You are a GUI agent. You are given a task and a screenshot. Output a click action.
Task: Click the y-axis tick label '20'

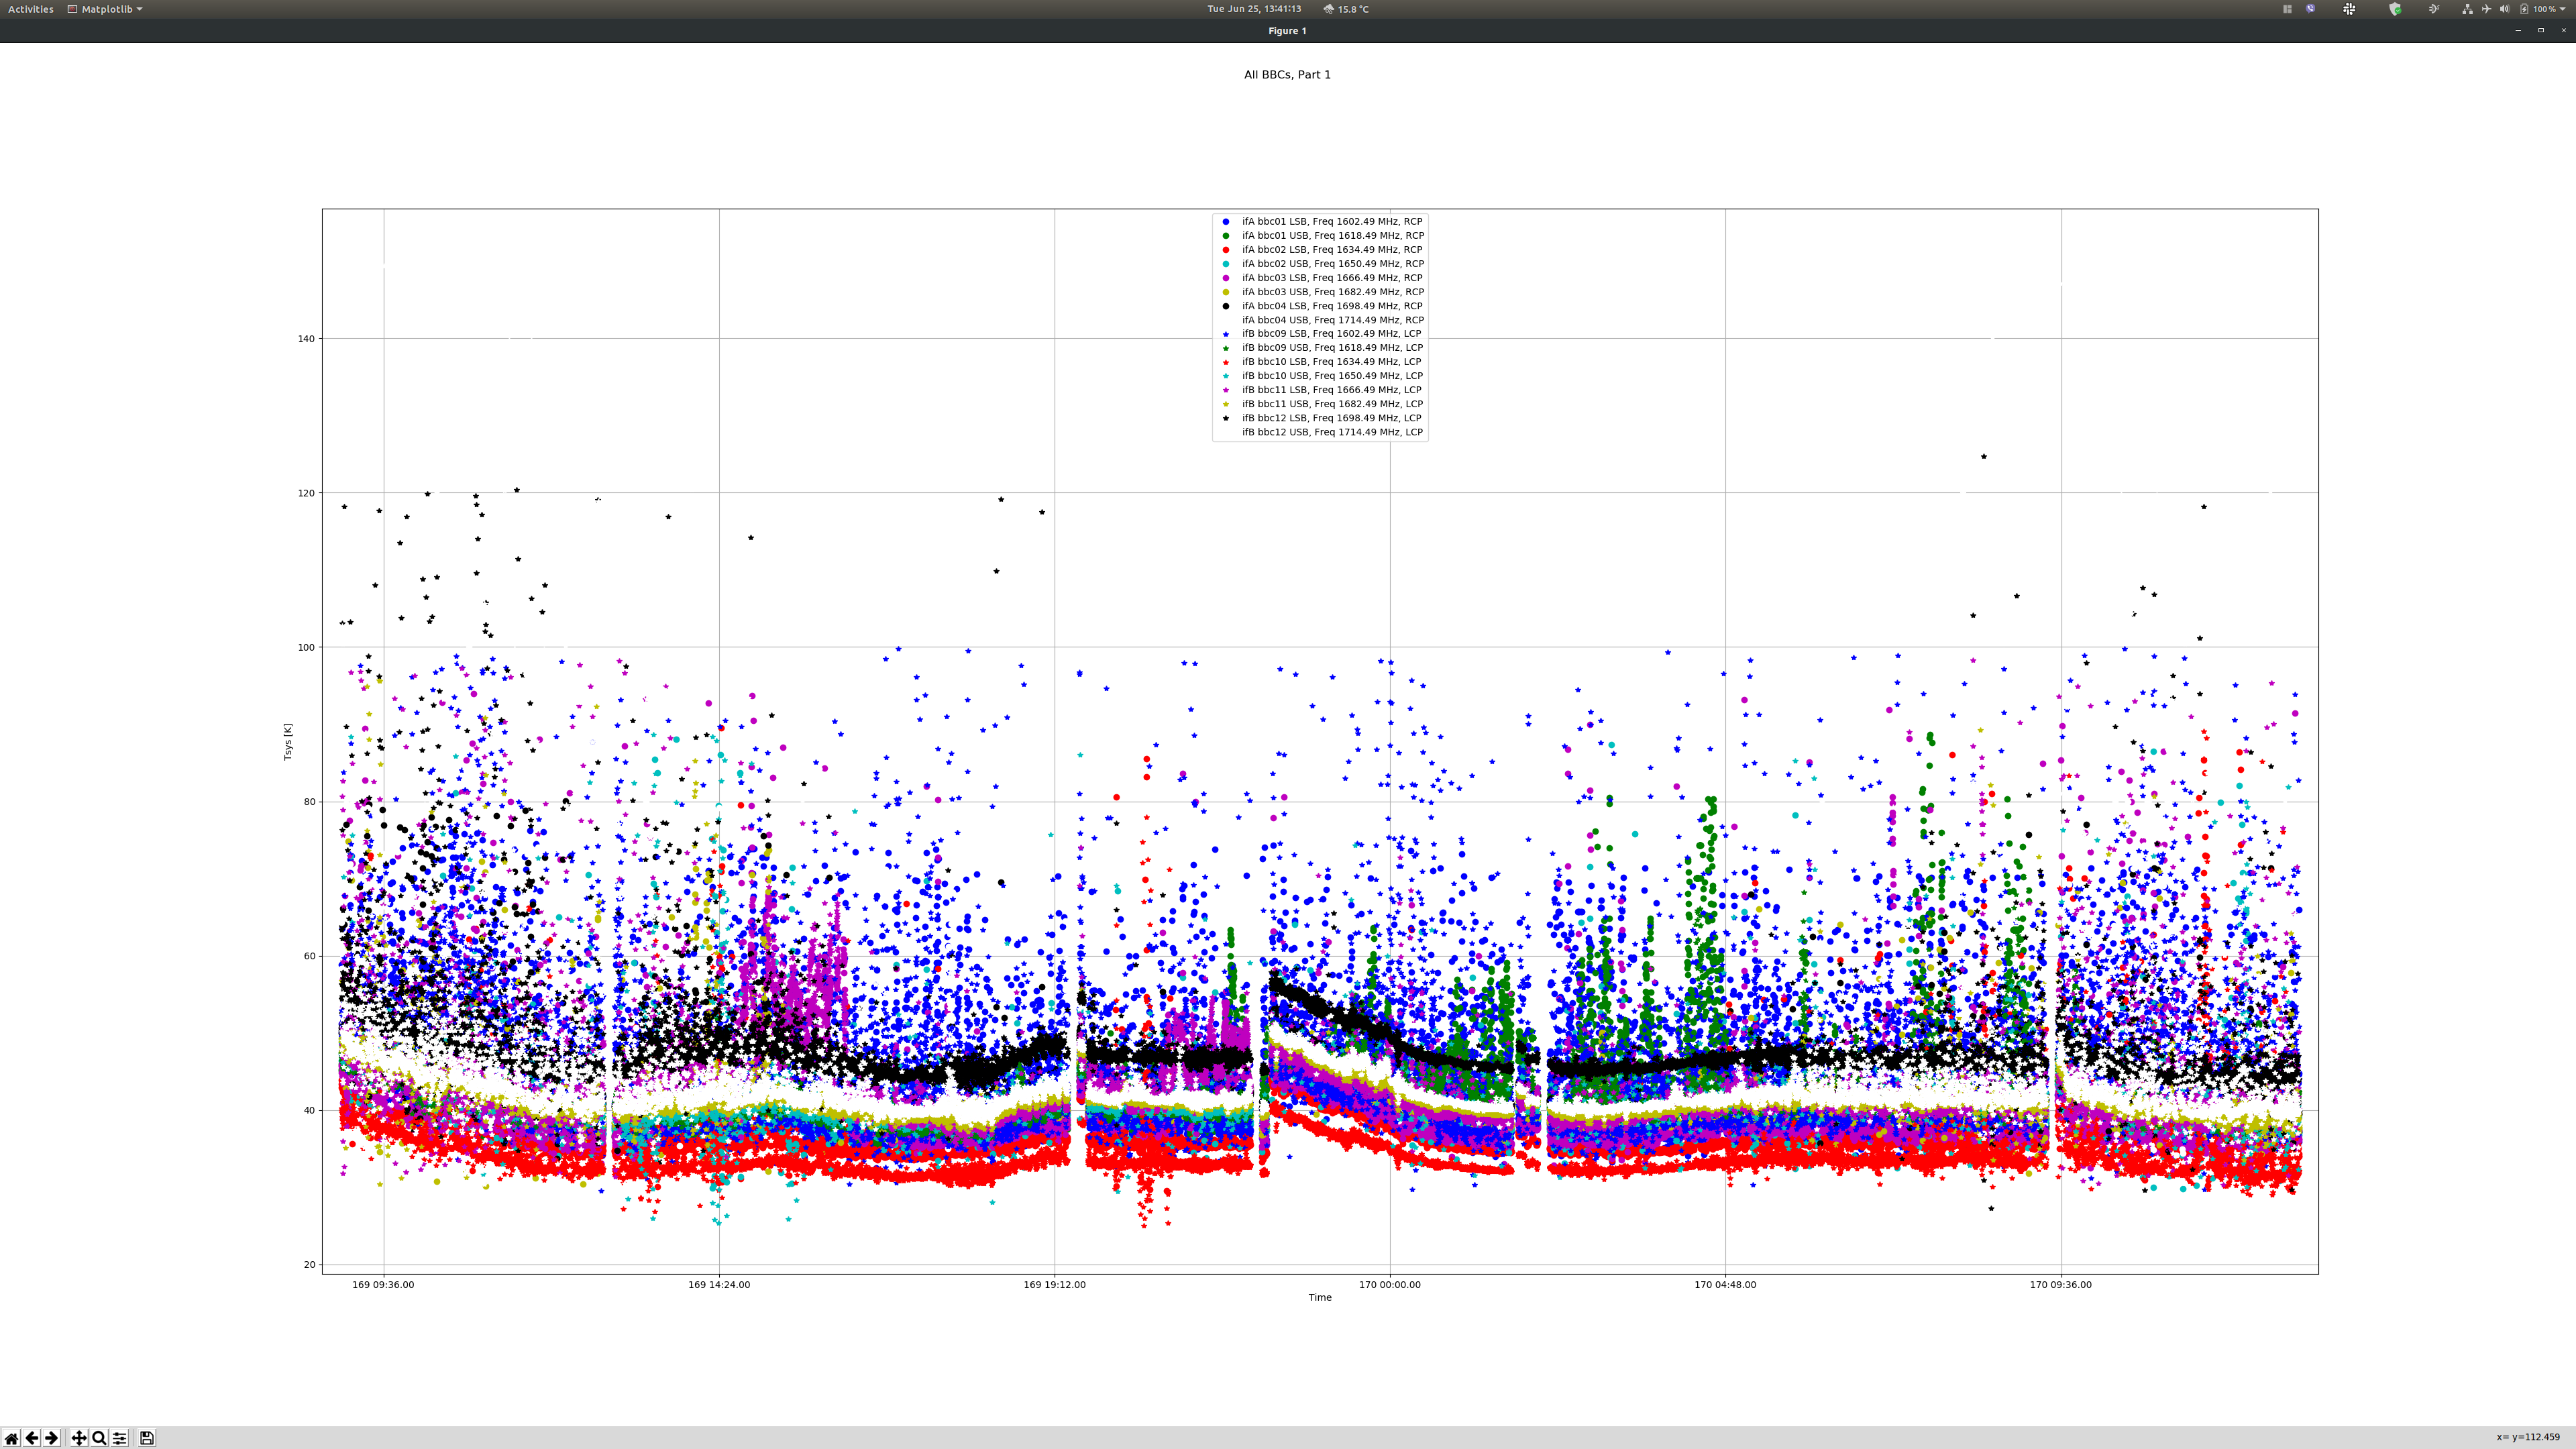(x=309, y=1265)
